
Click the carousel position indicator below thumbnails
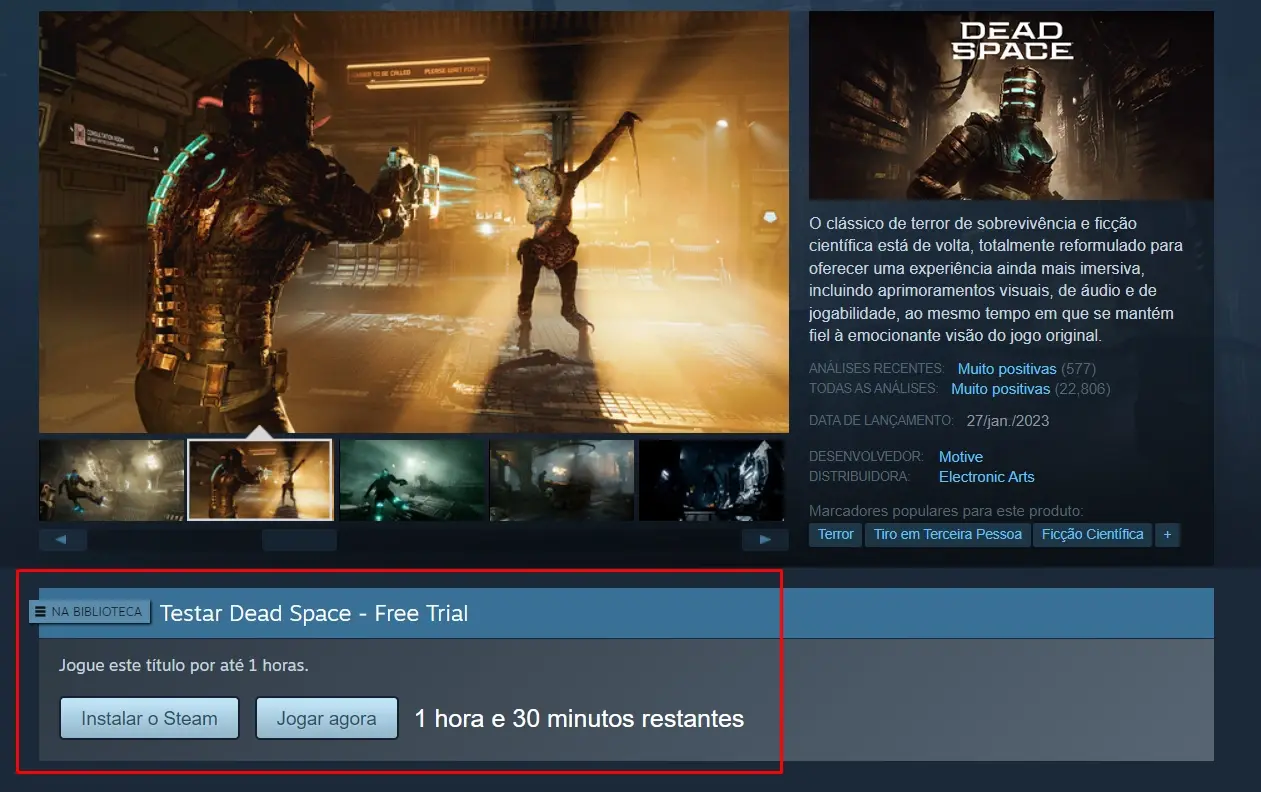(x=299, y=539)
